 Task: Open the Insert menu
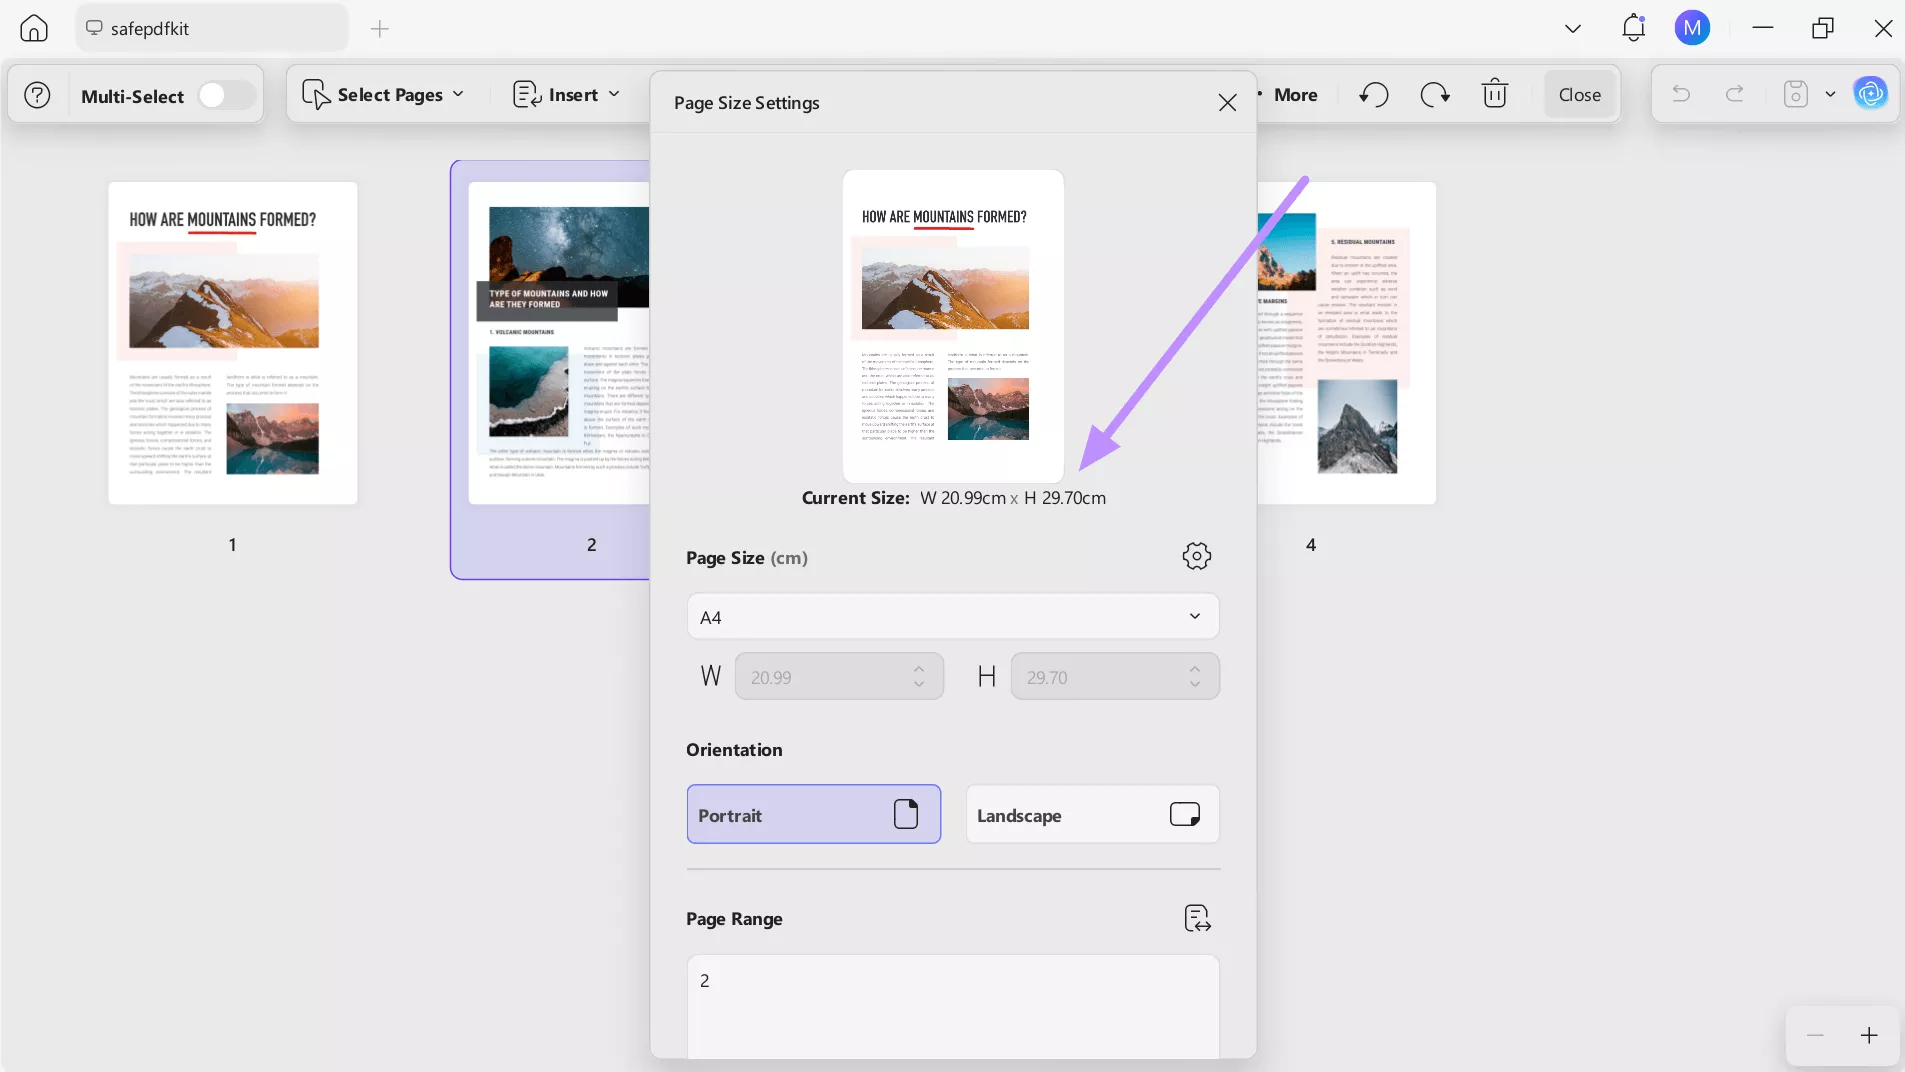tap(567, 94)
